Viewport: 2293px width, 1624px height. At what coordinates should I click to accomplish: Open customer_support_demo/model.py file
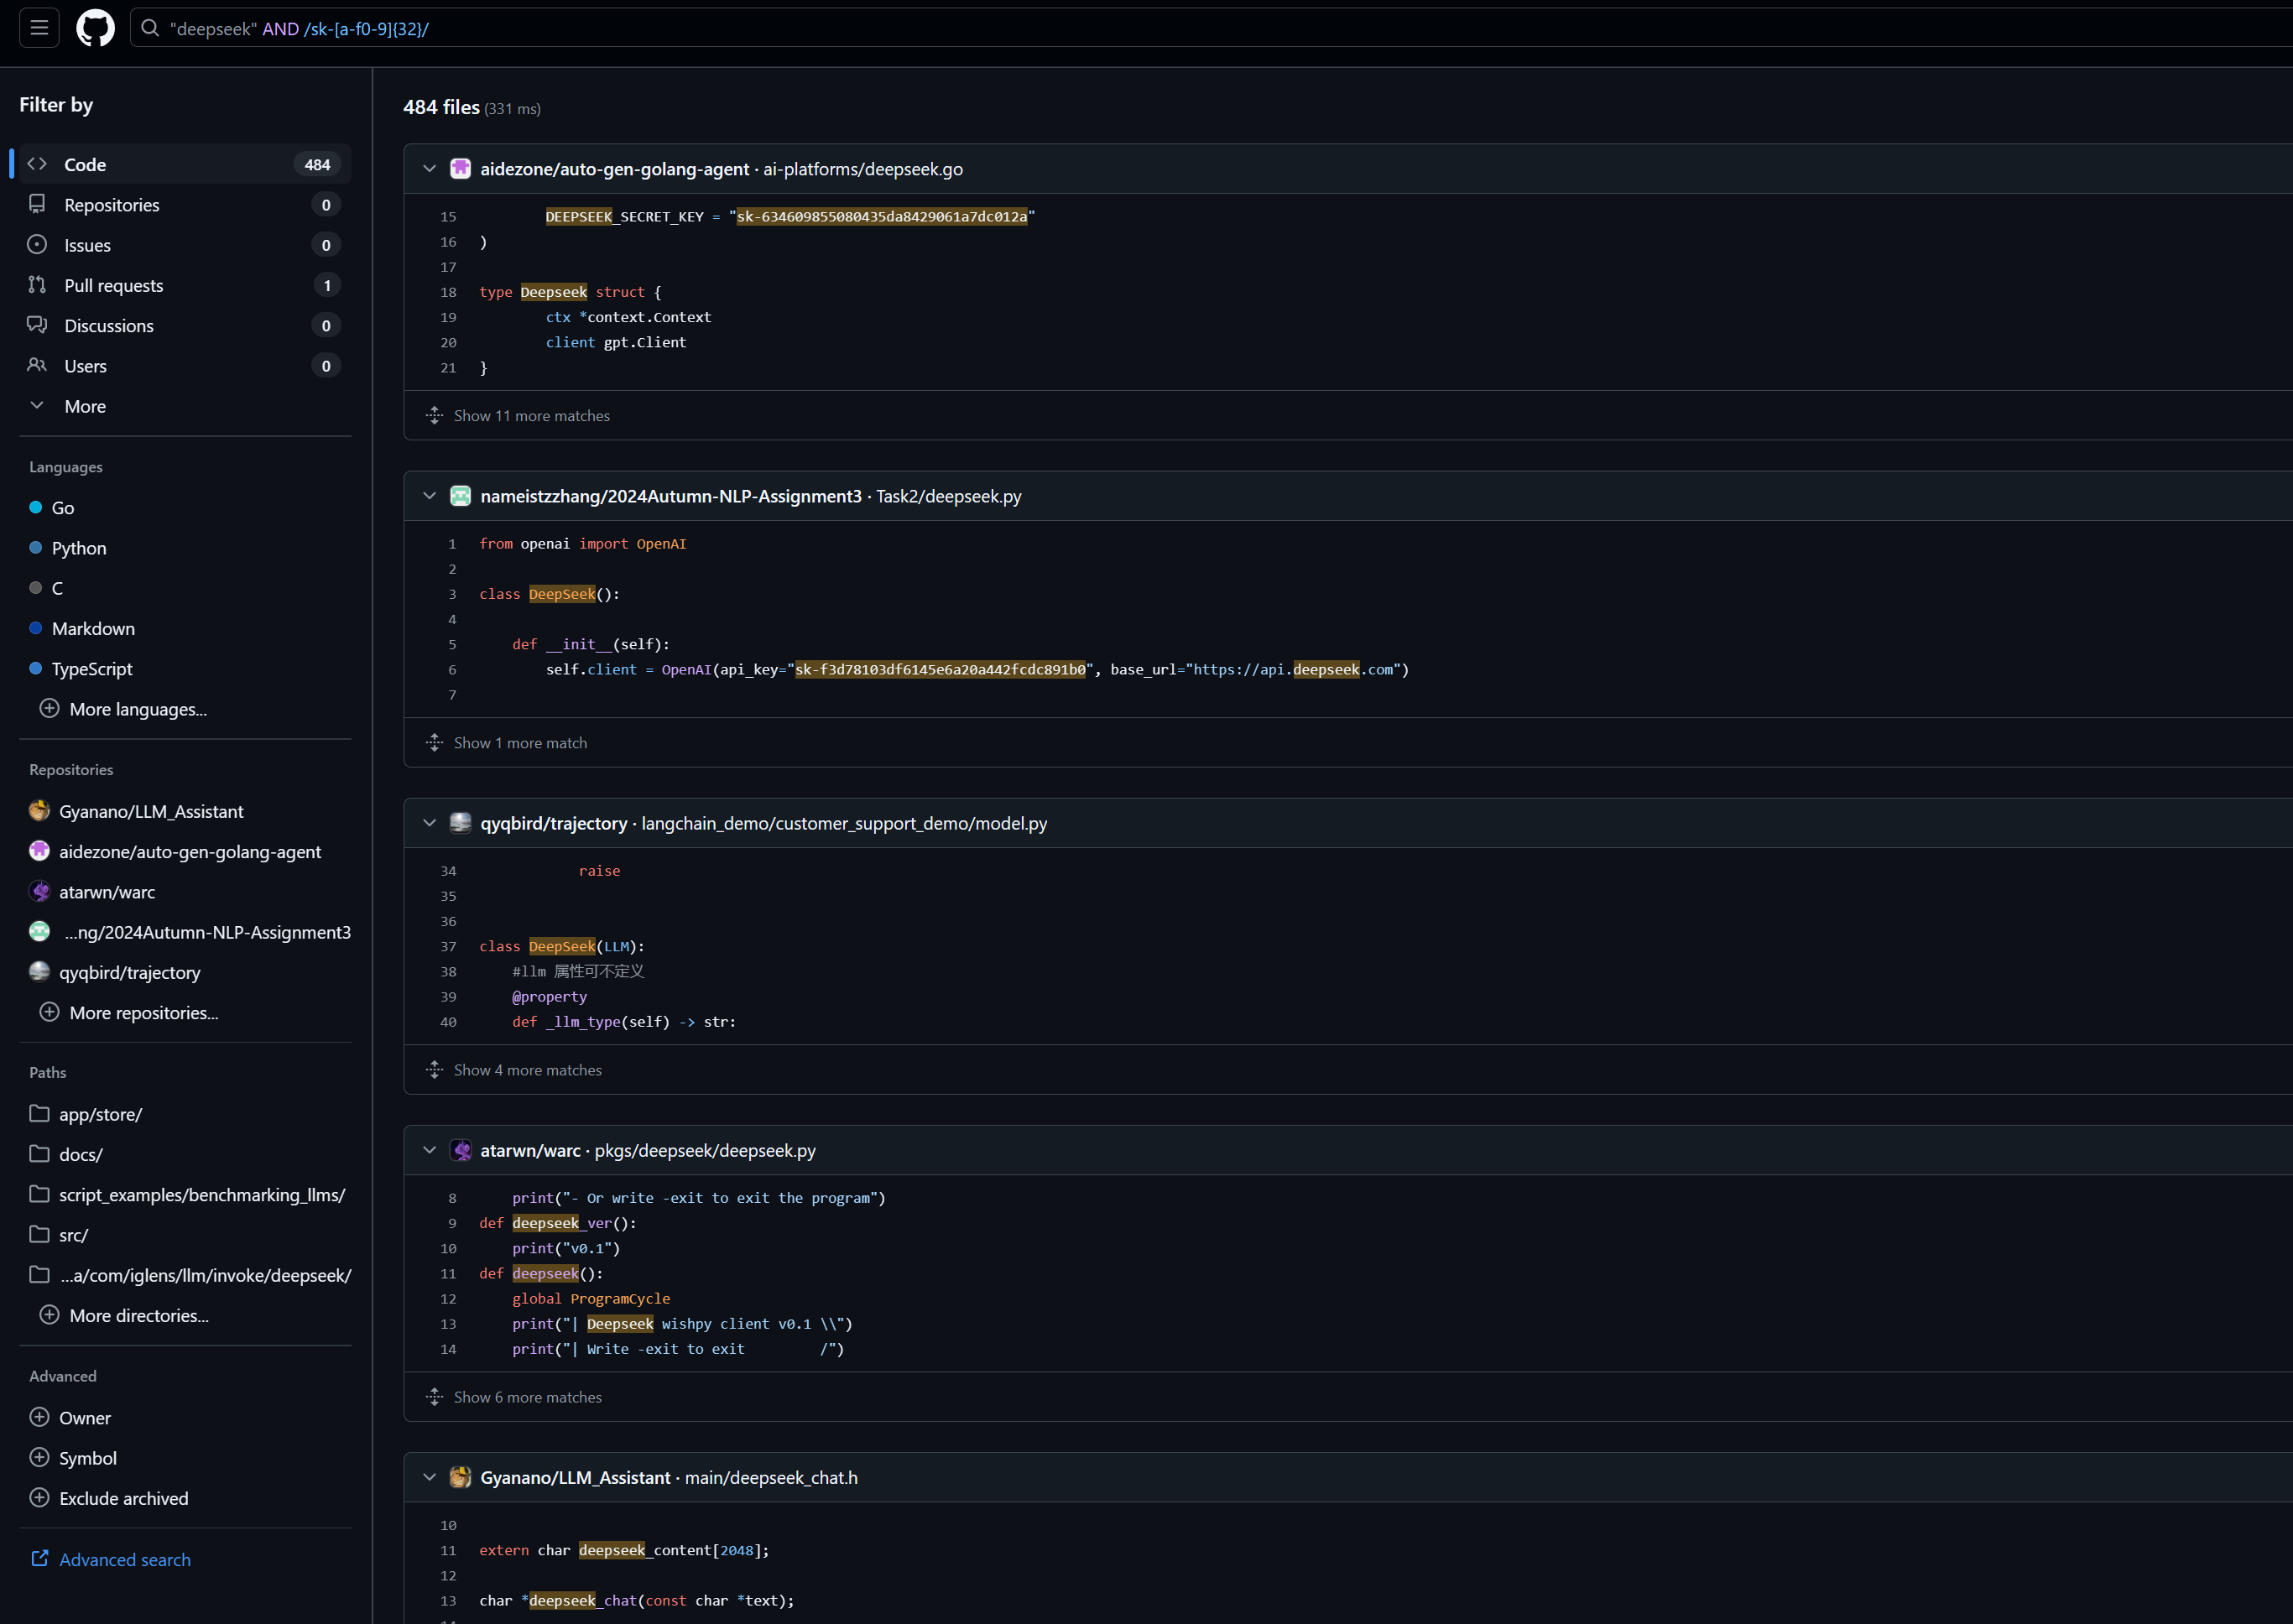tap(844, 823)
